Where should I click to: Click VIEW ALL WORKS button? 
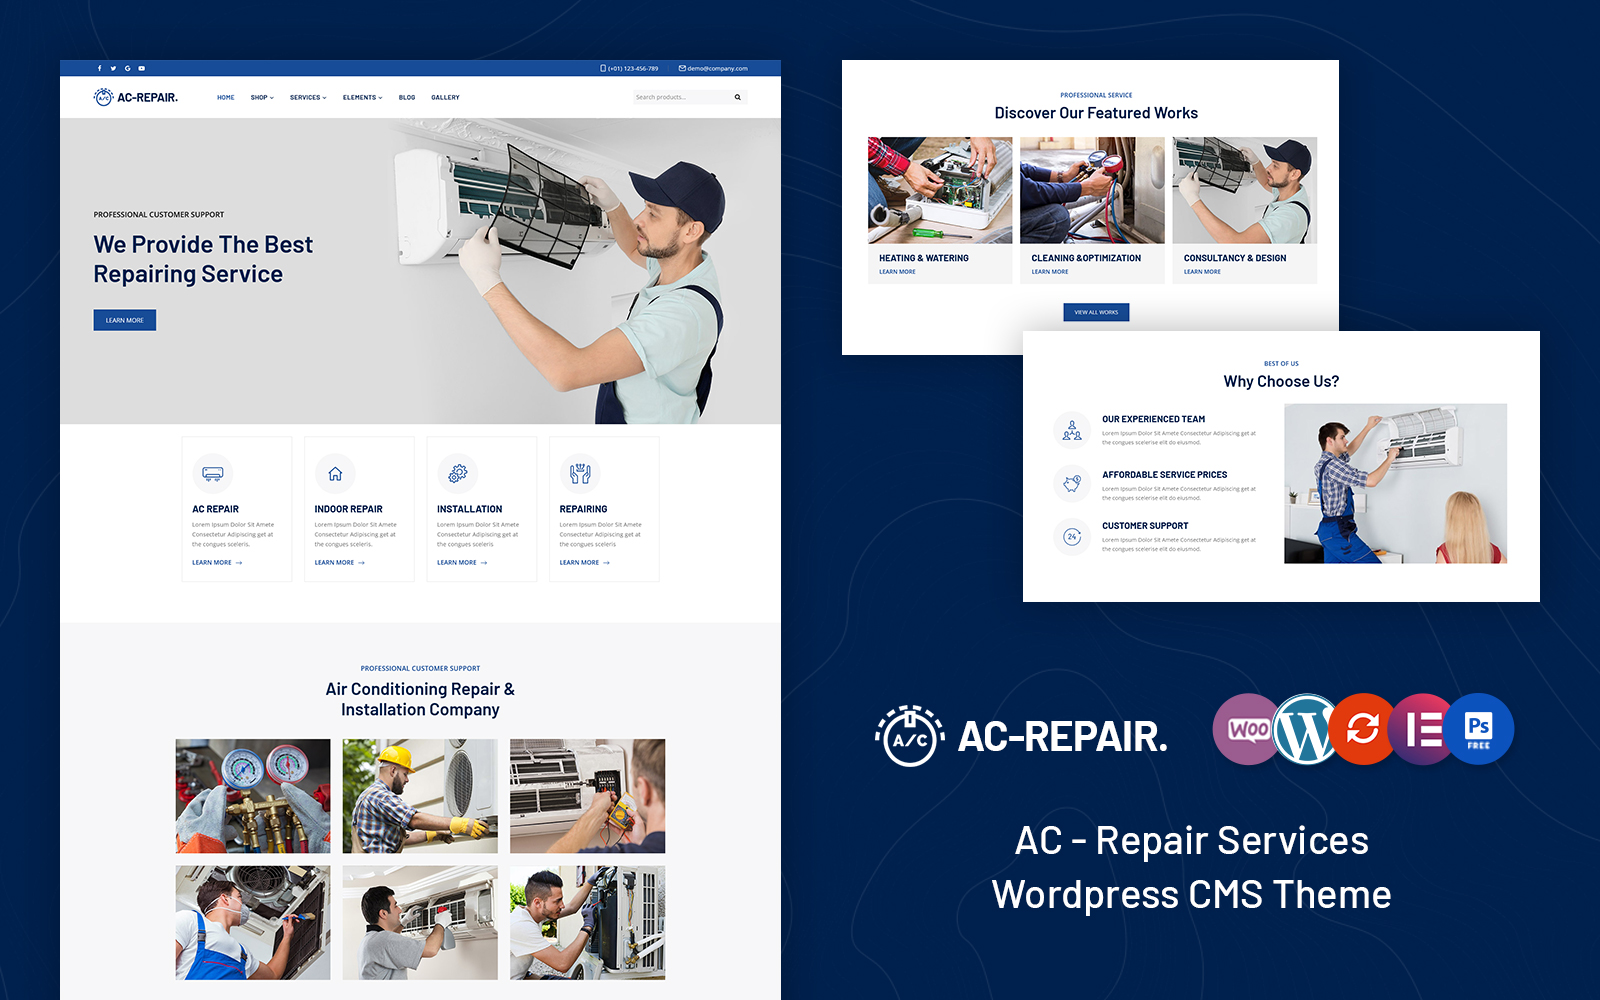tap(1096, 311)
